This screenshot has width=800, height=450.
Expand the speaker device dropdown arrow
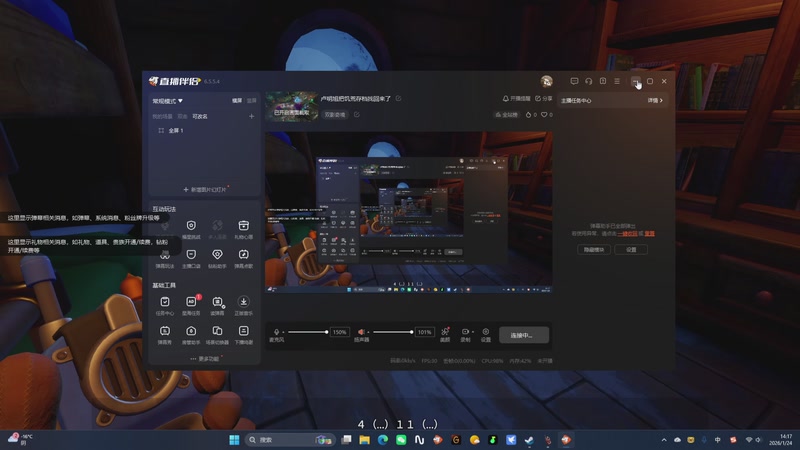pyautogui.click(x=368, y=332)
